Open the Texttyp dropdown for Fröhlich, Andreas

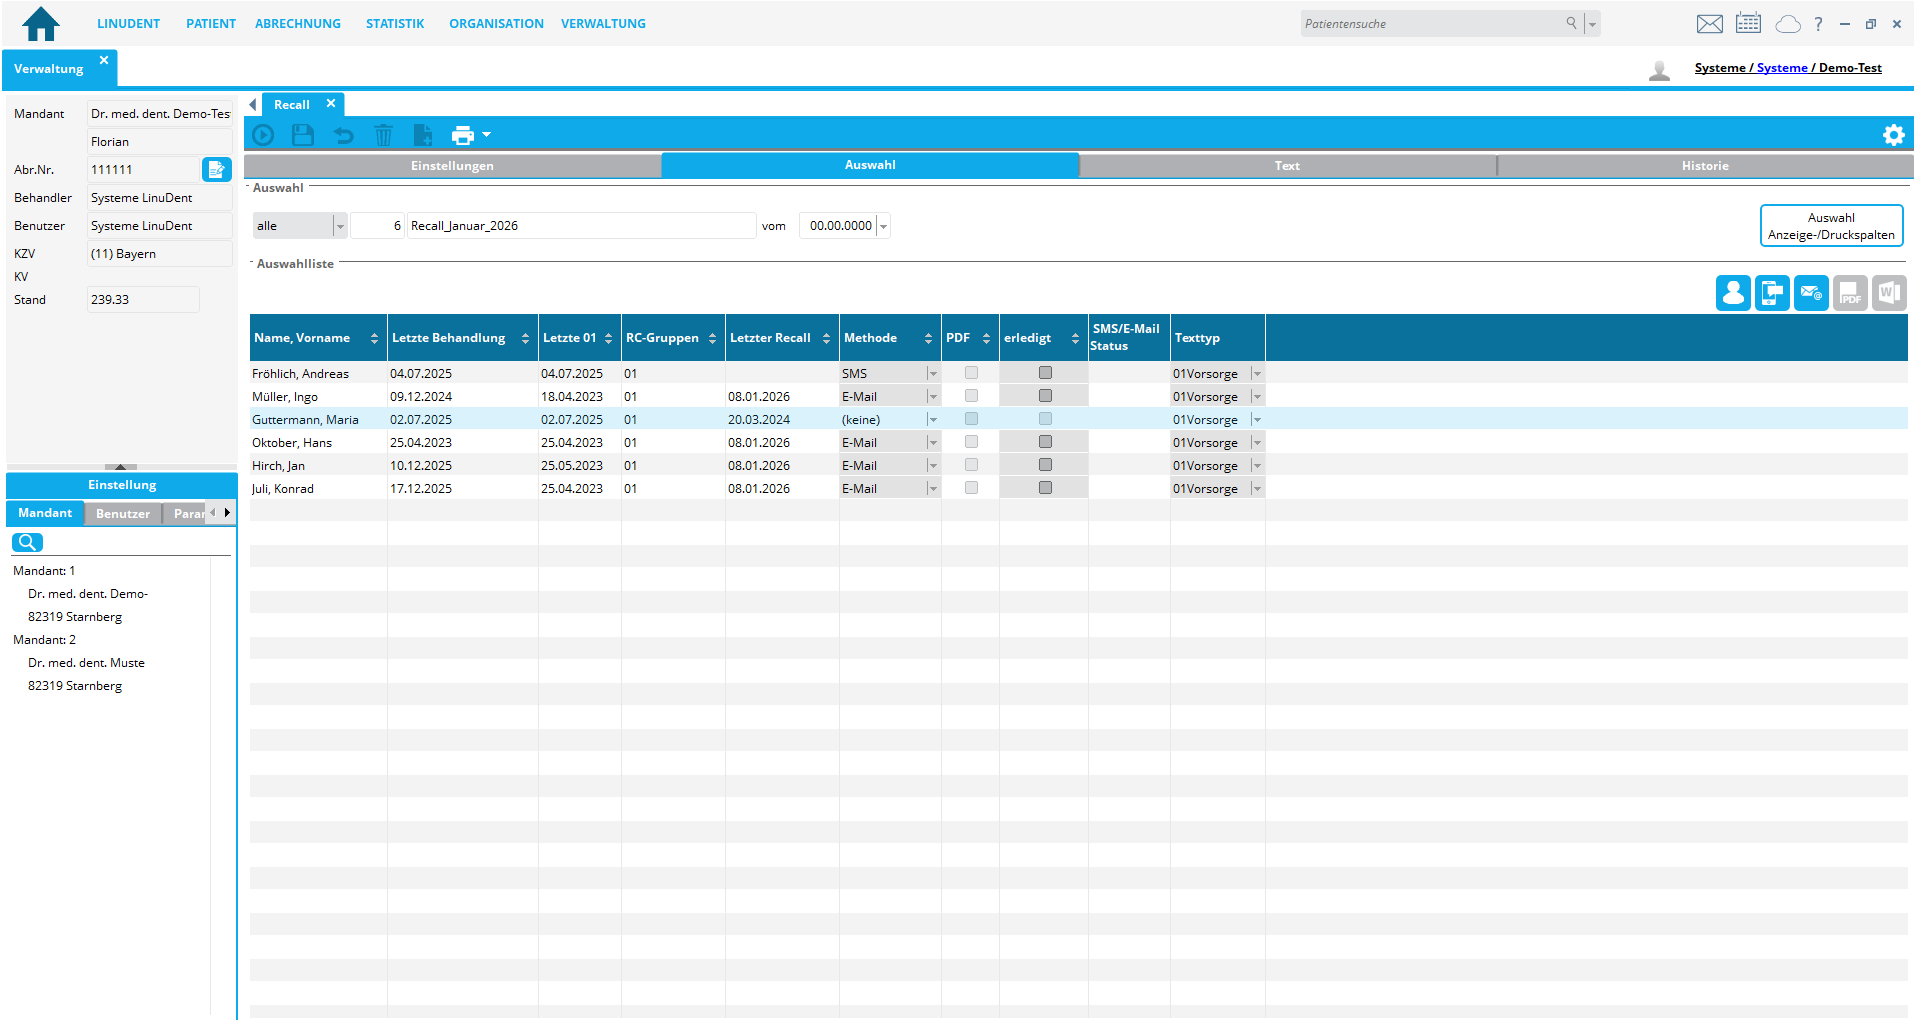coord(1257,372)
